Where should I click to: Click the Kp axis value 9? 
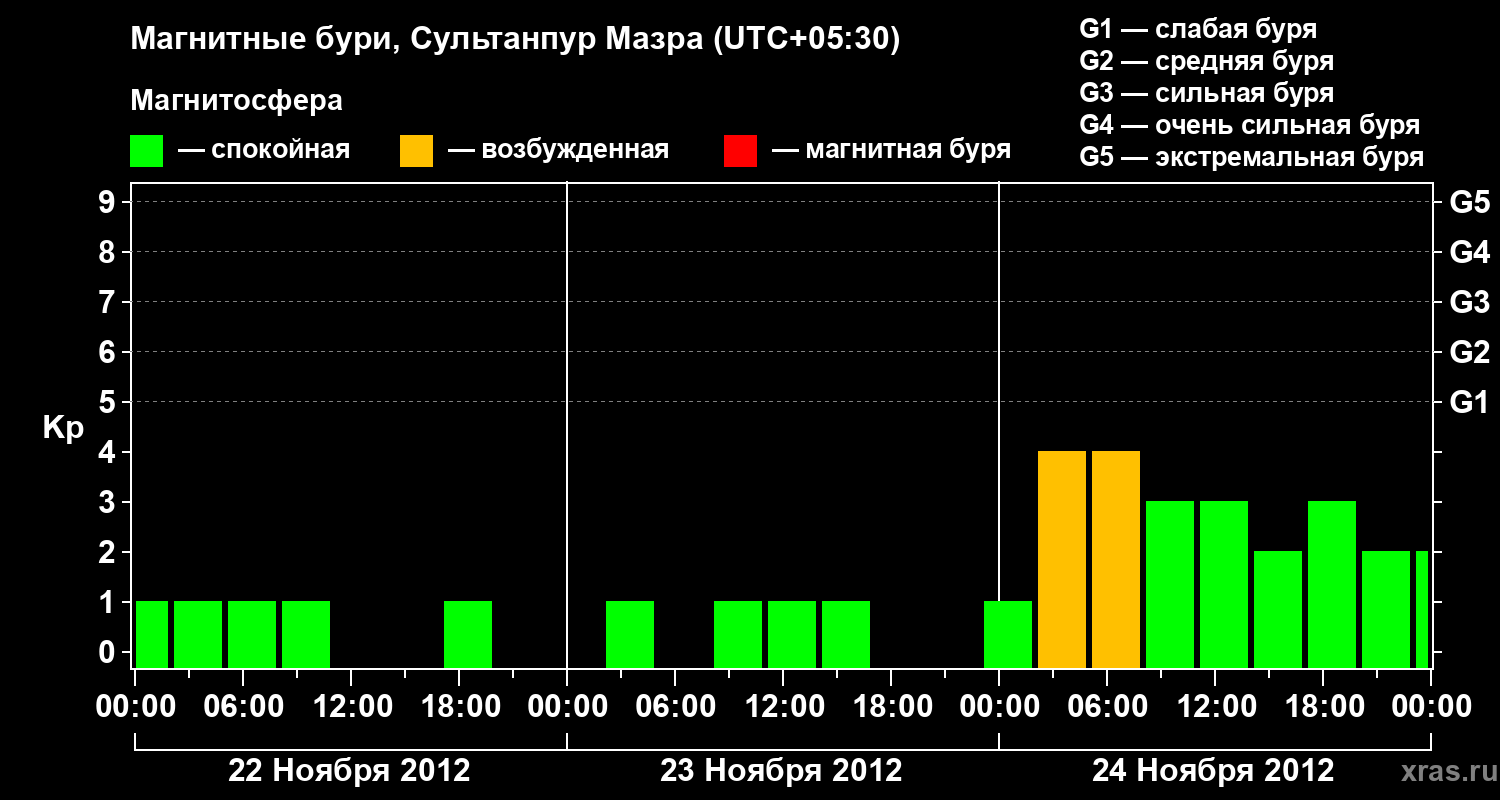[x=109, y=202]
